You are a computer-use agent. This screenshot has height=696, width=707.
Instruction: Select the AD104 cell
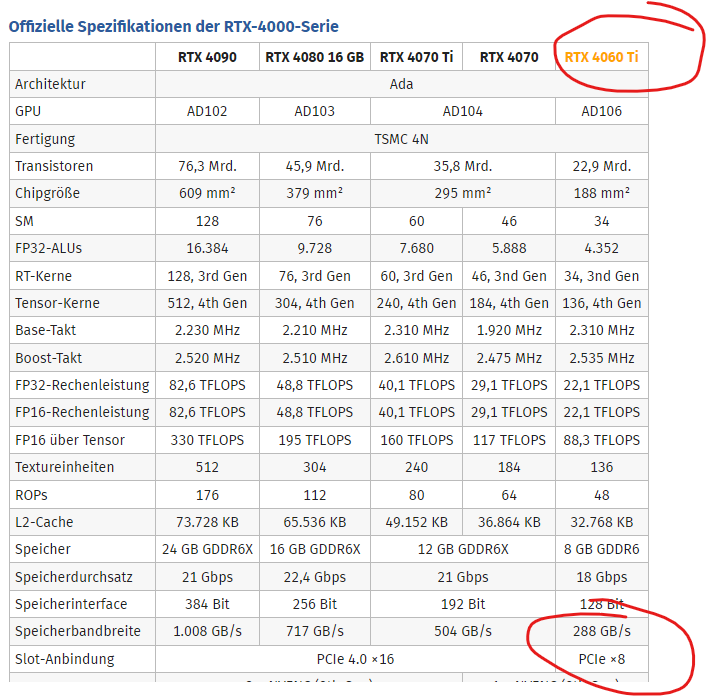[x=463, y=111]
